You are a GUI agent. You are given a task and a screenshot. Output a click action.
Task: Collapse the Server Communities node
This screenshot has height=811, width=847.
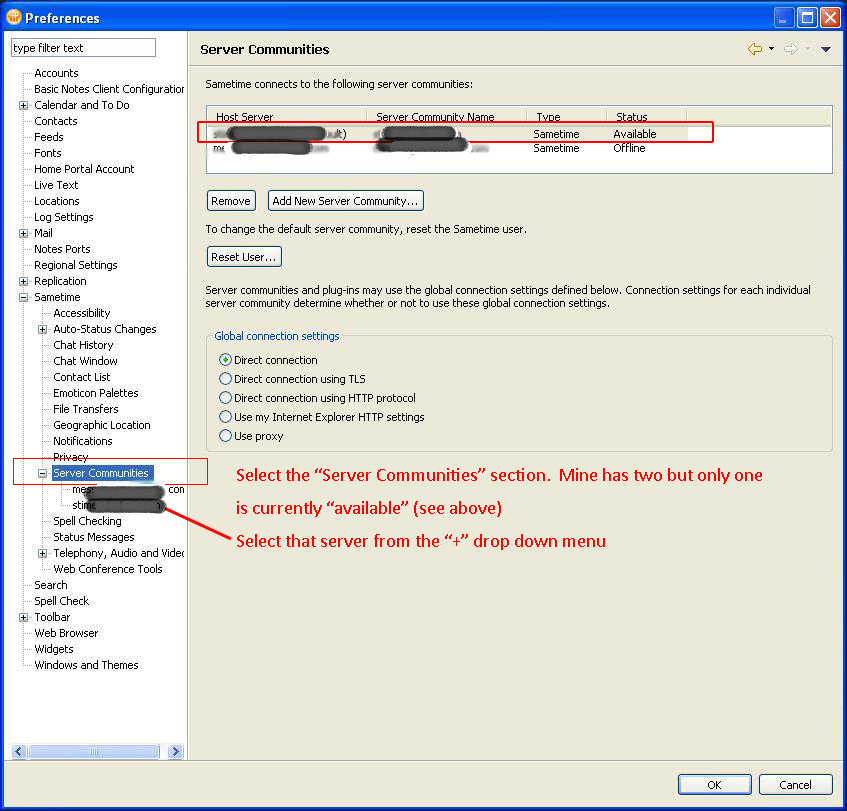43,473
